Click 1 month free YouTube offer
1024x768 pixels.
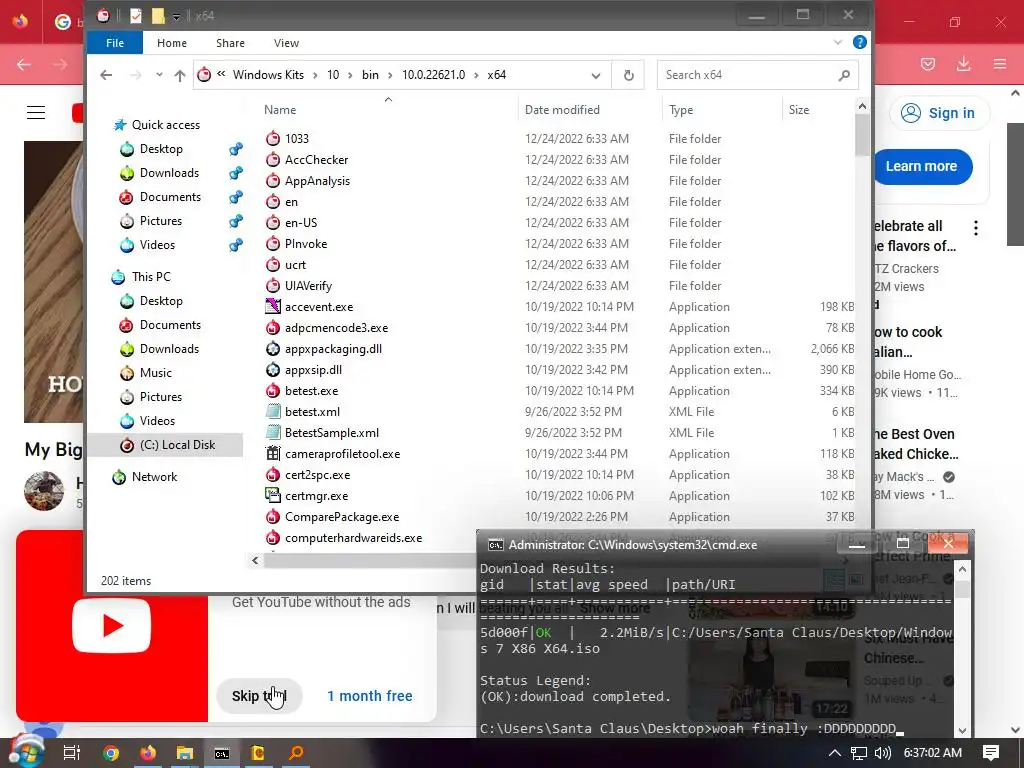(370, 696)
